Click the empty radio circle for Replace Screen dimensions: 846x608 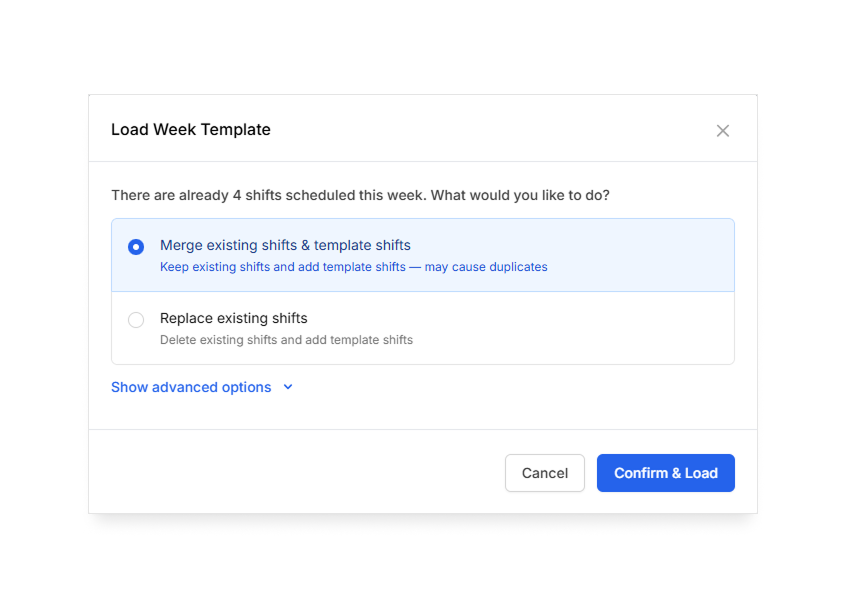tap(136, 320)
